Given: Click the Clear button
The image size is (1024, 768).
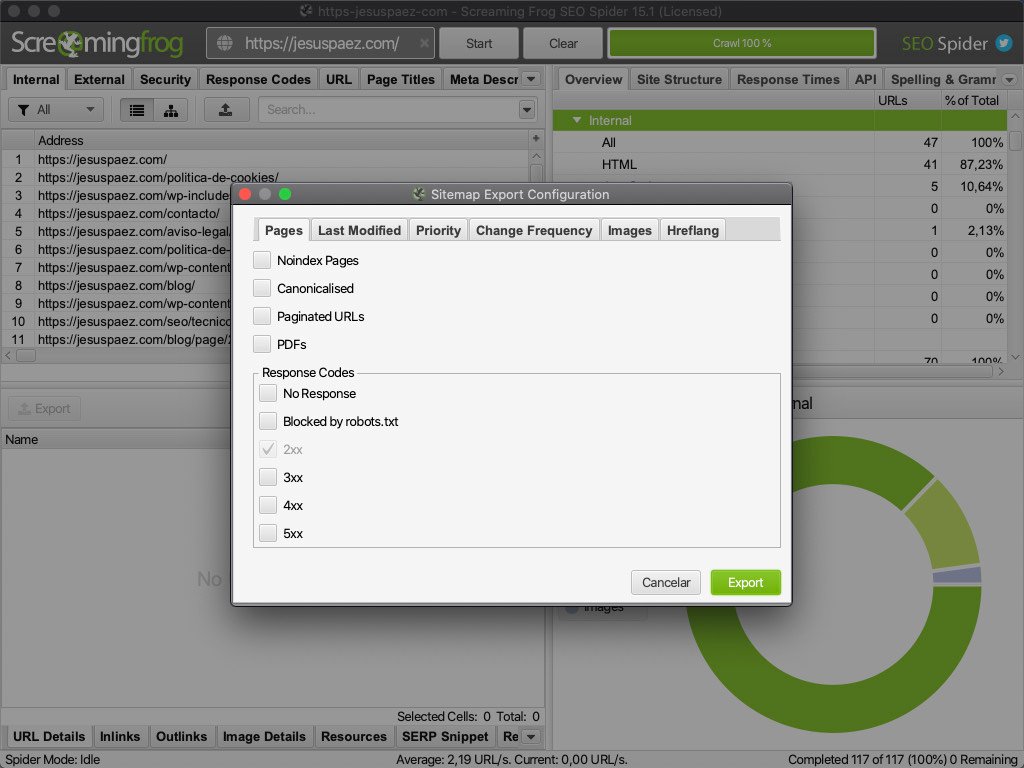Looking at the screenshot, I should point(563,43).
